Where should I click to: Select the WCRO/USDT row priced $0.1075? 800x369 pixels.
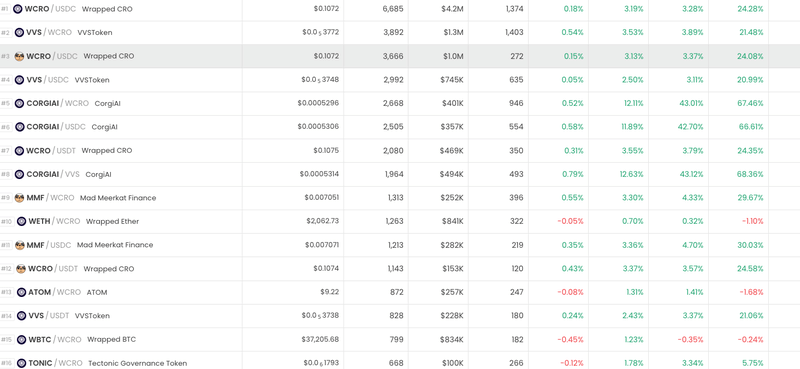click(400, 151)
